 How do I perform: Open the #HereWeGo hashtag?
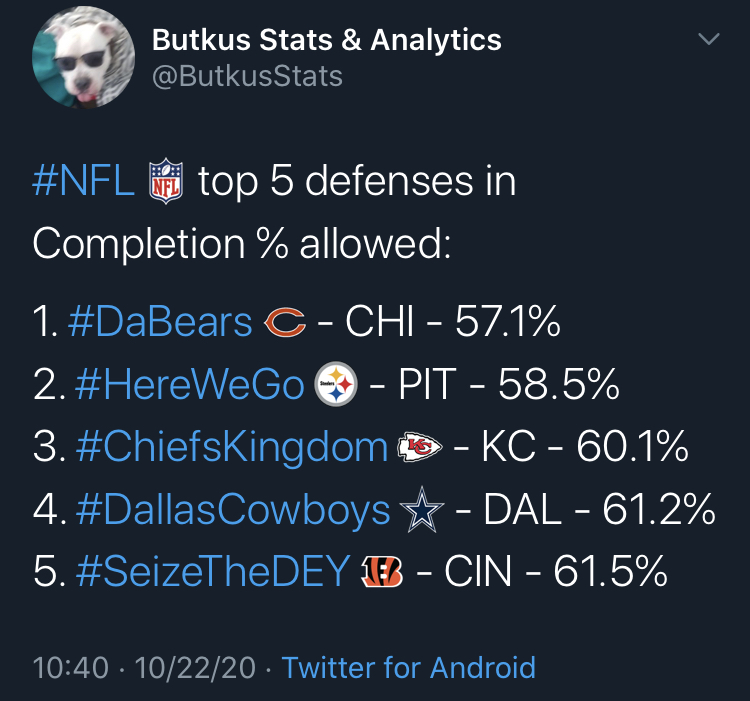click(189, 384)
